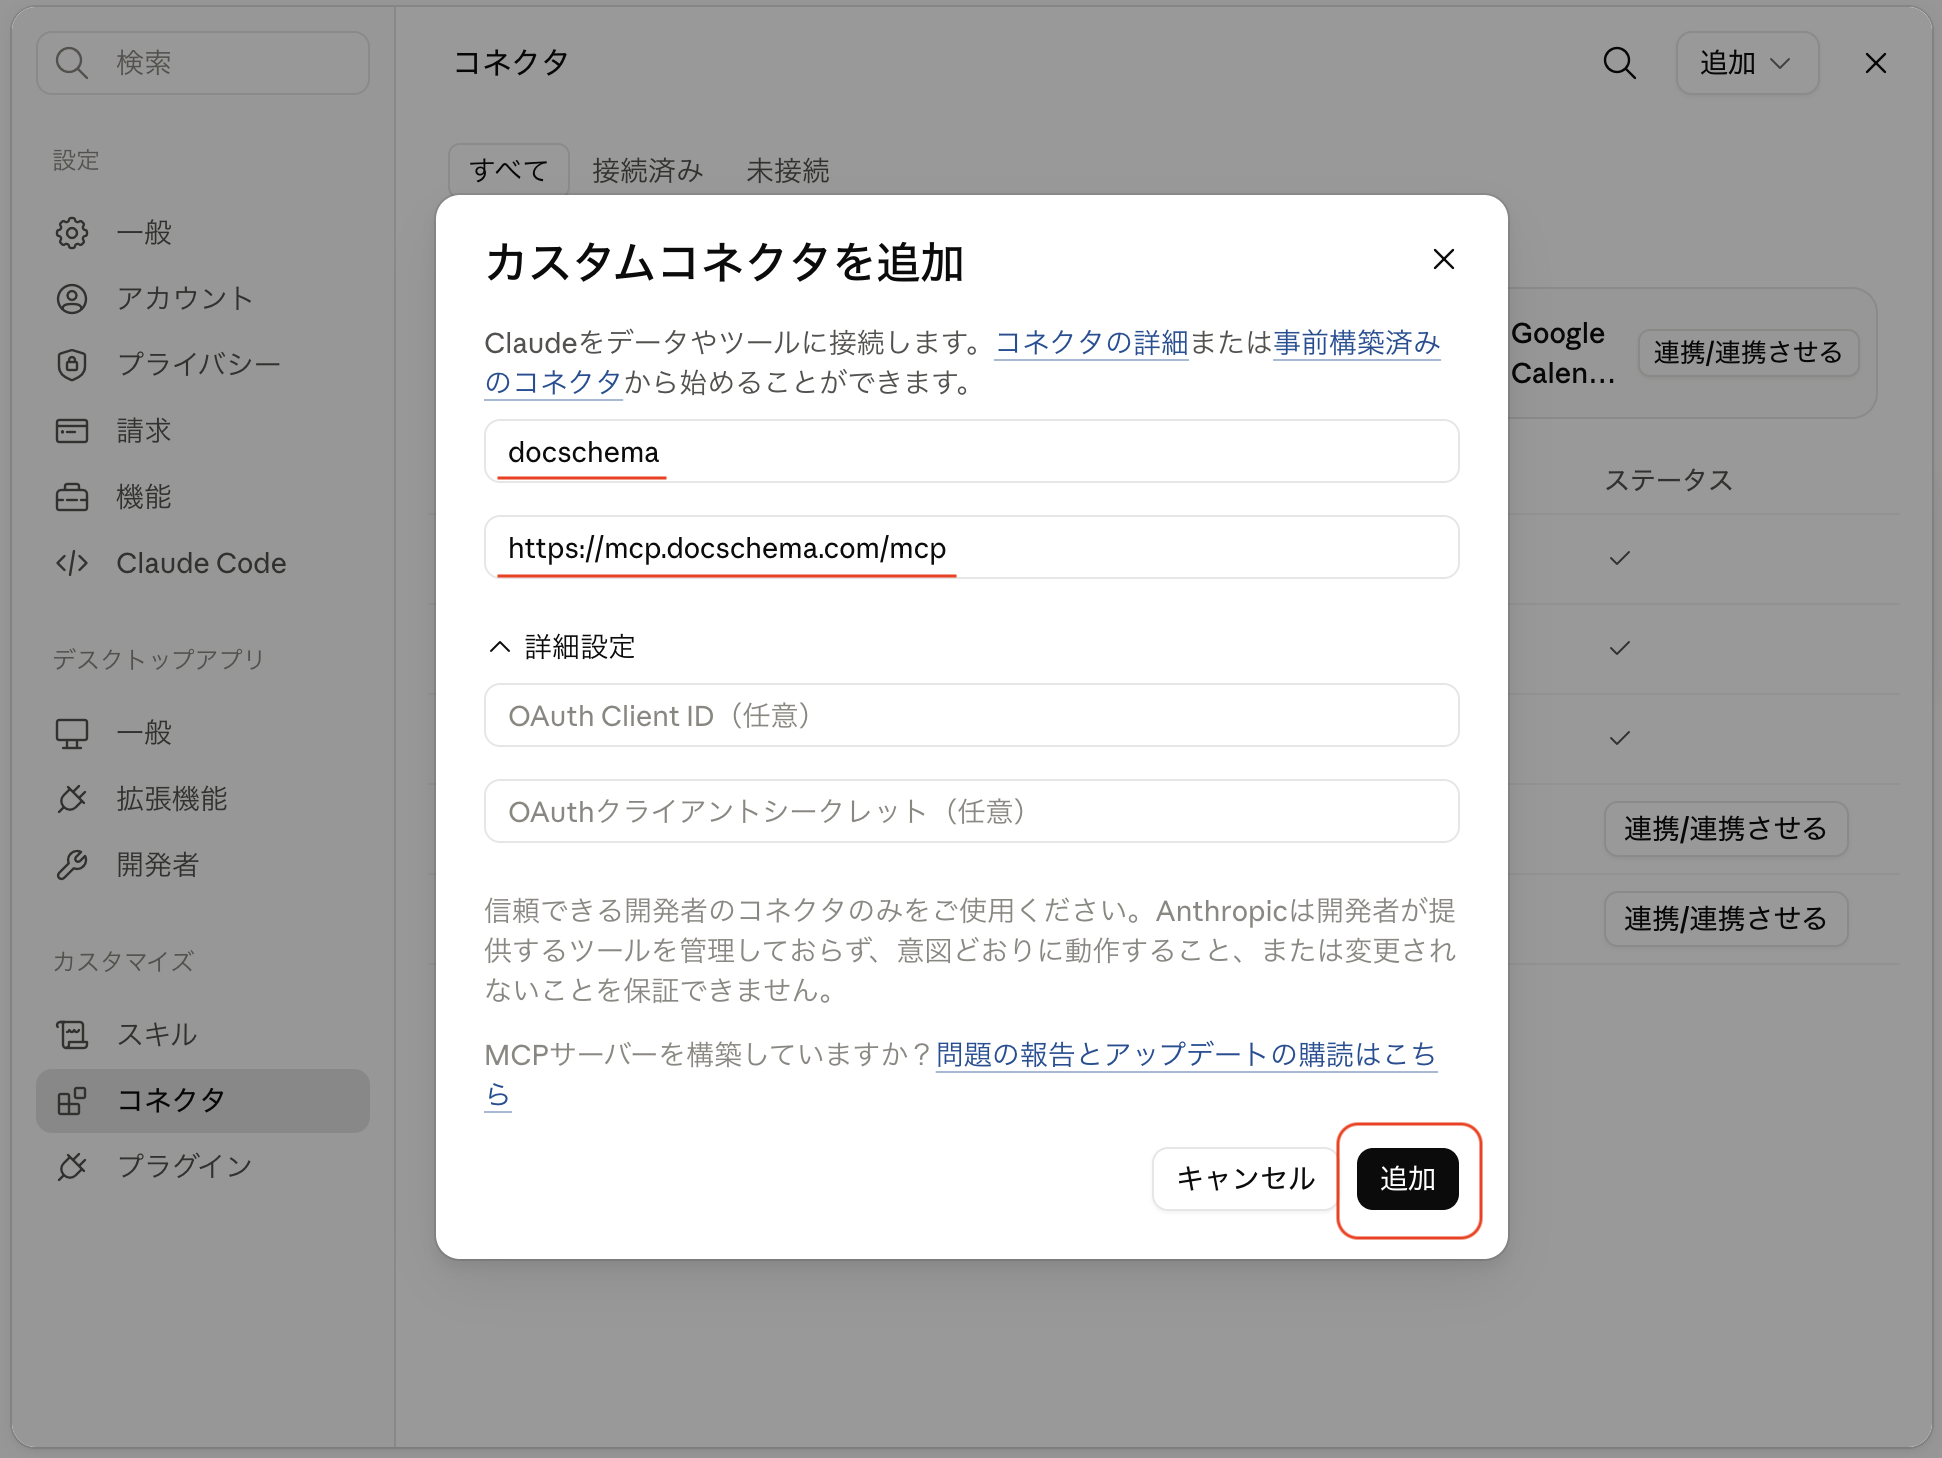Follow the コネクタの詳細 link
1942x1458 pixels.
pos(1092,342)
